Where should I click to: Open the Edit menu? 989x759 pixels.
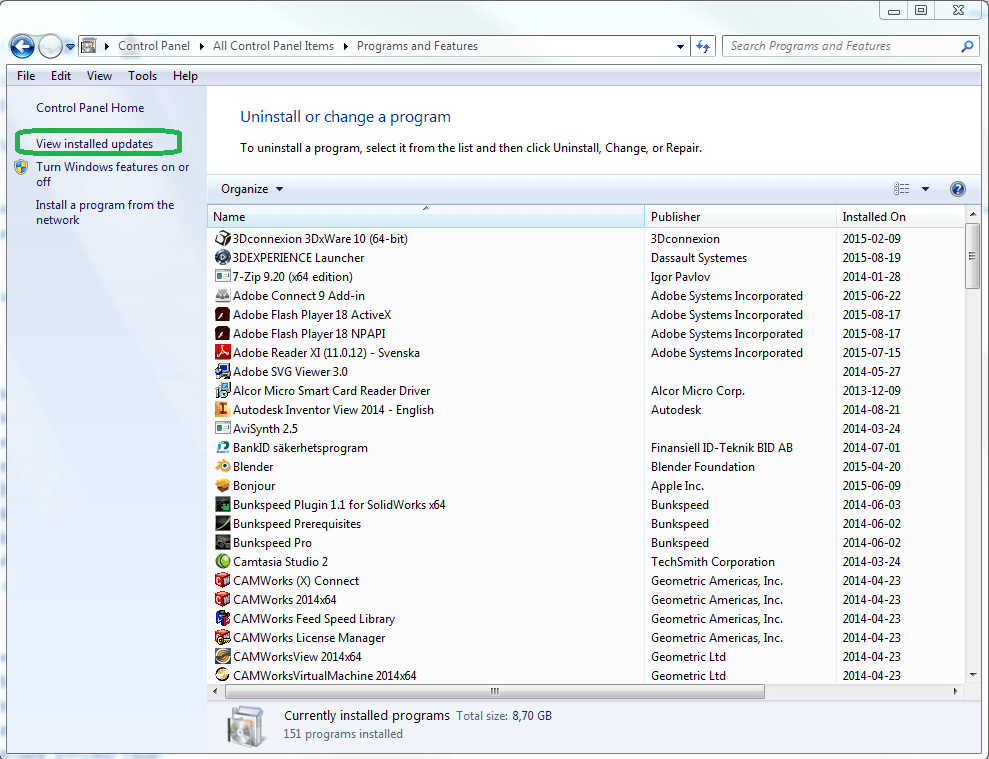pyautogui.click(x=61, y=76)
